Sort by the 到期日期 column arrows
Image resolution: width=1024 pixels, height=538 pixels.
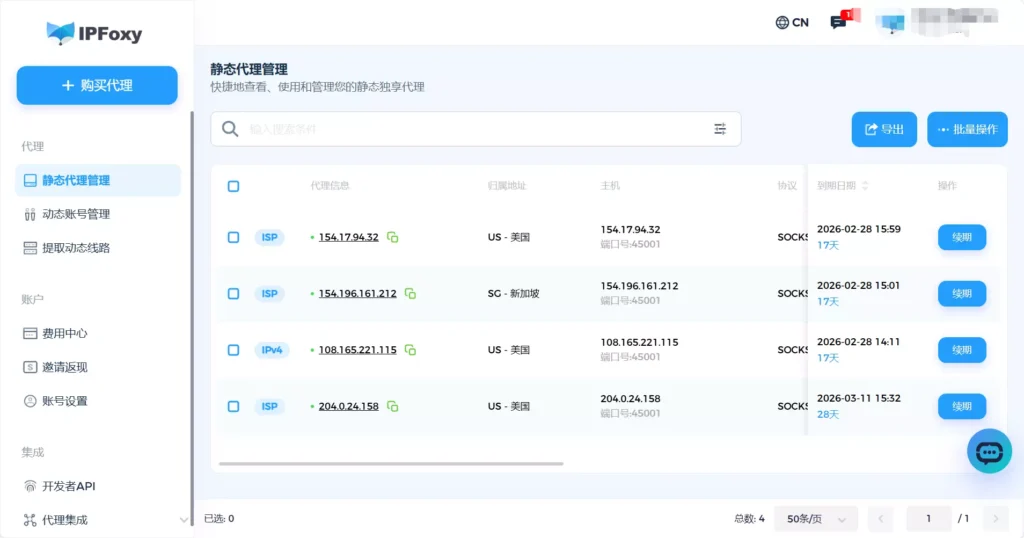(865, 186)
